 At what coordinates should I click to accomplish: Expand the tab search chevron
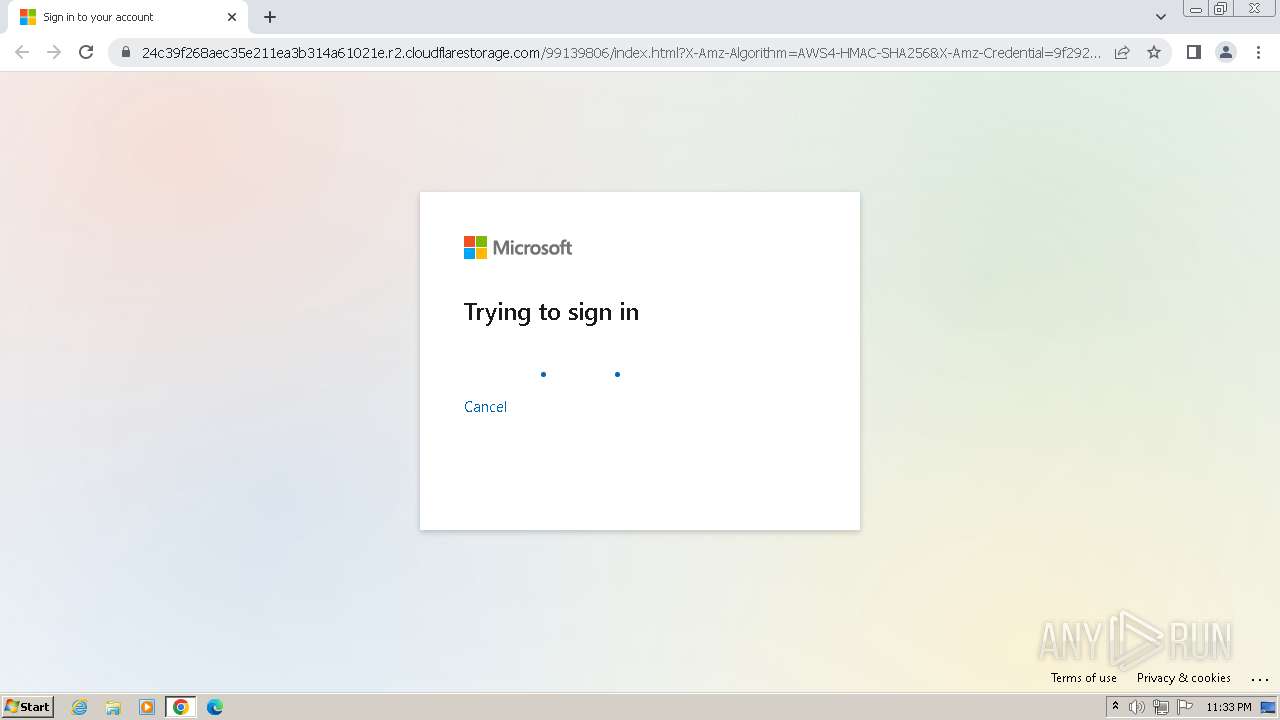point(1160,17)
